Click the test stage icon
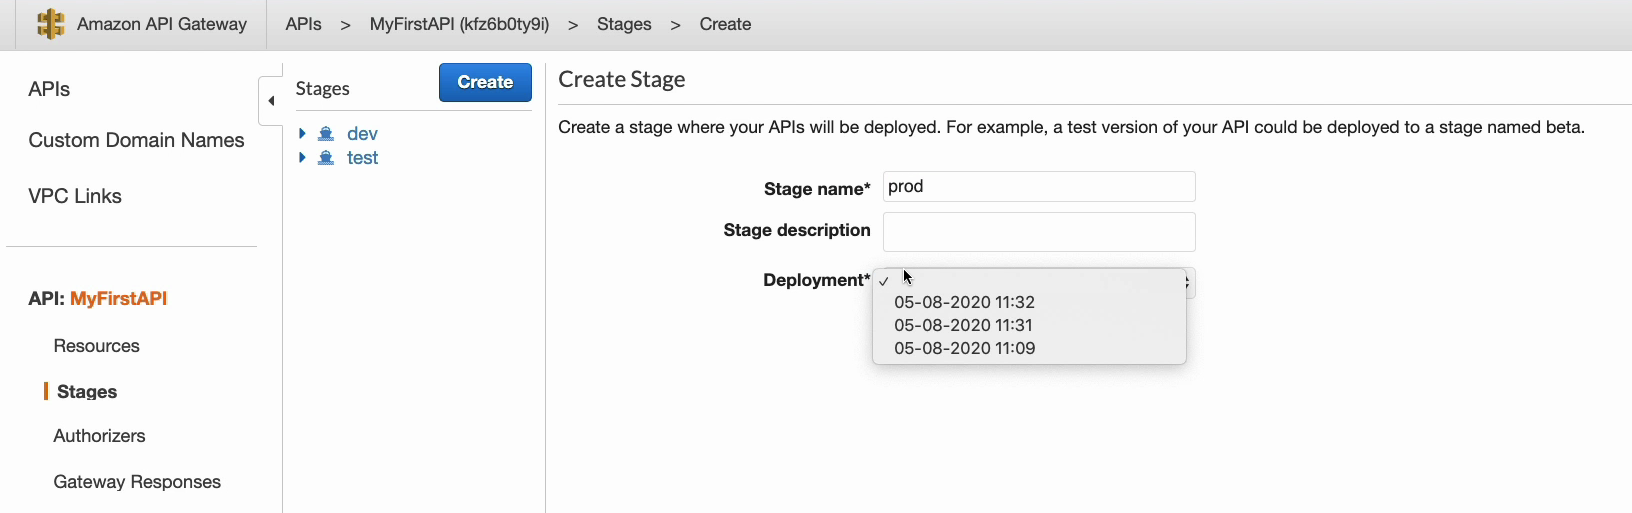The width and height of the screenshot is (1632, 513). (326, 158)
